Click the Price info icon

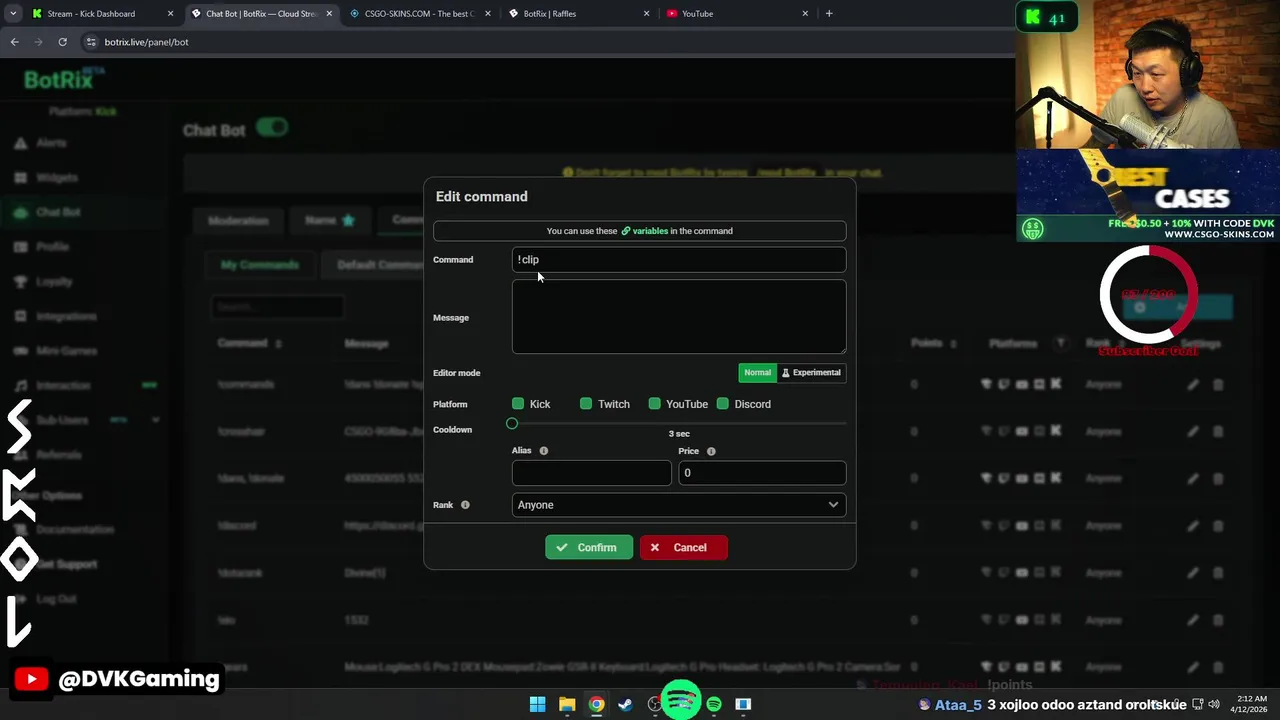[x=711, y=451]
